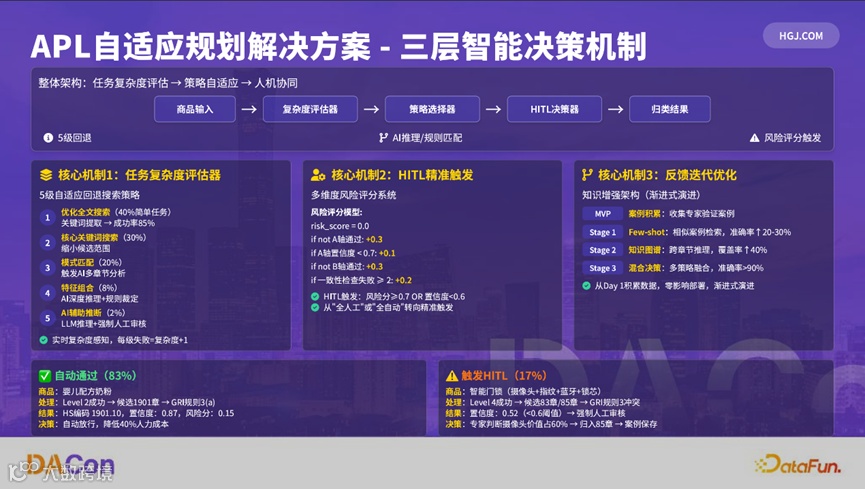Click the warning triangle beside 风险评分触发
Screen dimensions: 865x489
754,138
